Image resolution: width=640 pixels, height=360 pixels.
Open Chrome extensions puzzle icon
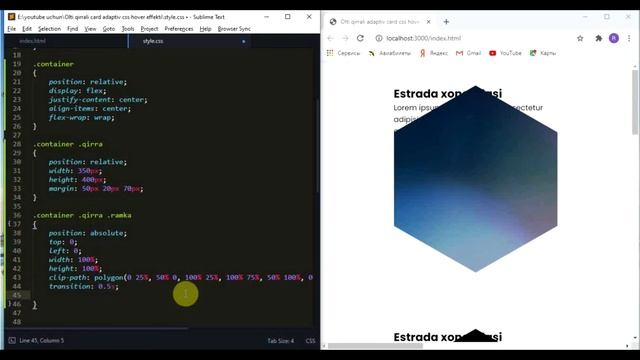pyautogui.click(x=598, y=38)
